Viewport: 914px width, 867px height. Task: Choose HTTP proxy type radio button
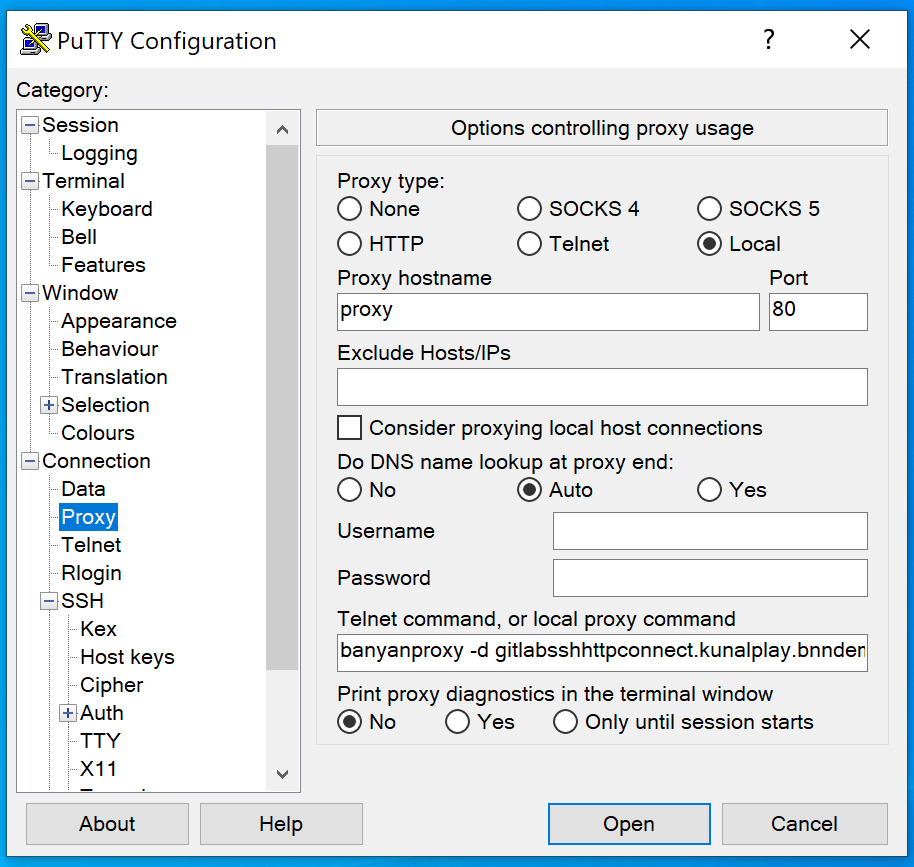tap(349, 244)
